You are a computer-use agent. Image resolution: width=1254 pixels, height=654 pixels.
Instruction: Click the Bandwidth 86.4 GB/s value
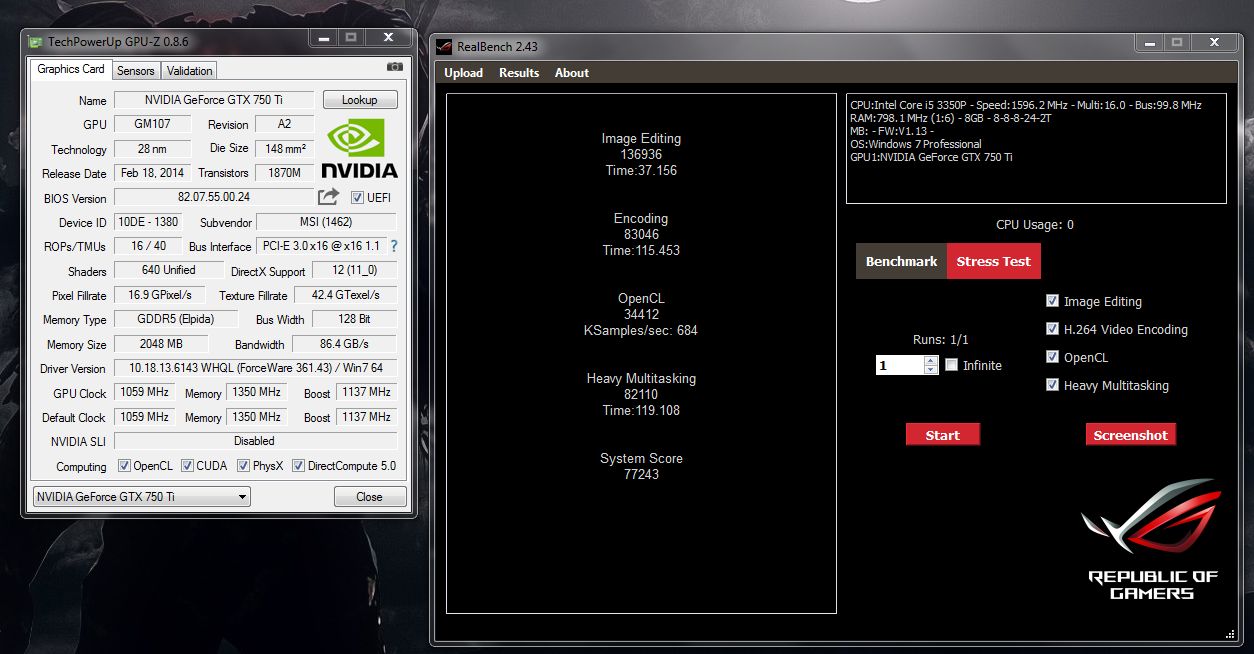[344, 344]
